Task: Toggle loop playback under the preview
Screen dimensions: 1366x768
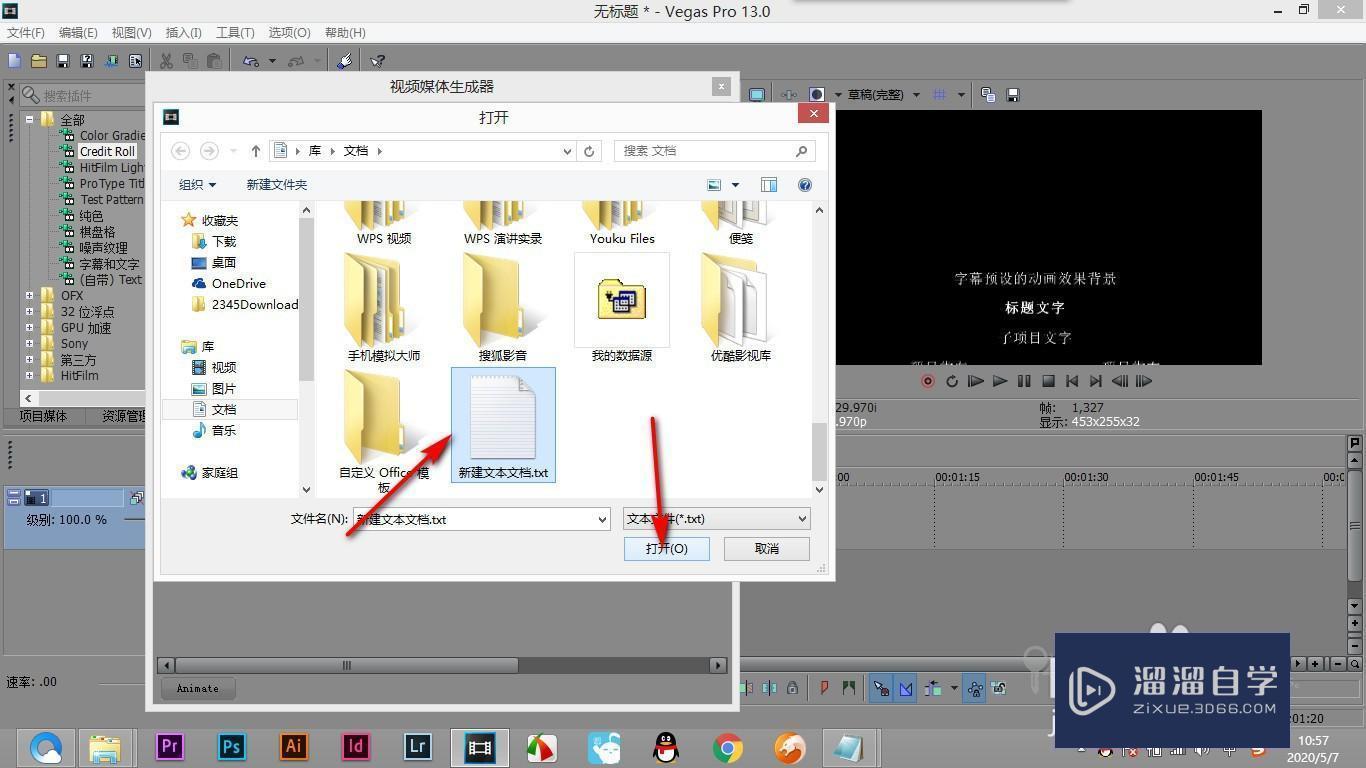Action: click(952, 381)
